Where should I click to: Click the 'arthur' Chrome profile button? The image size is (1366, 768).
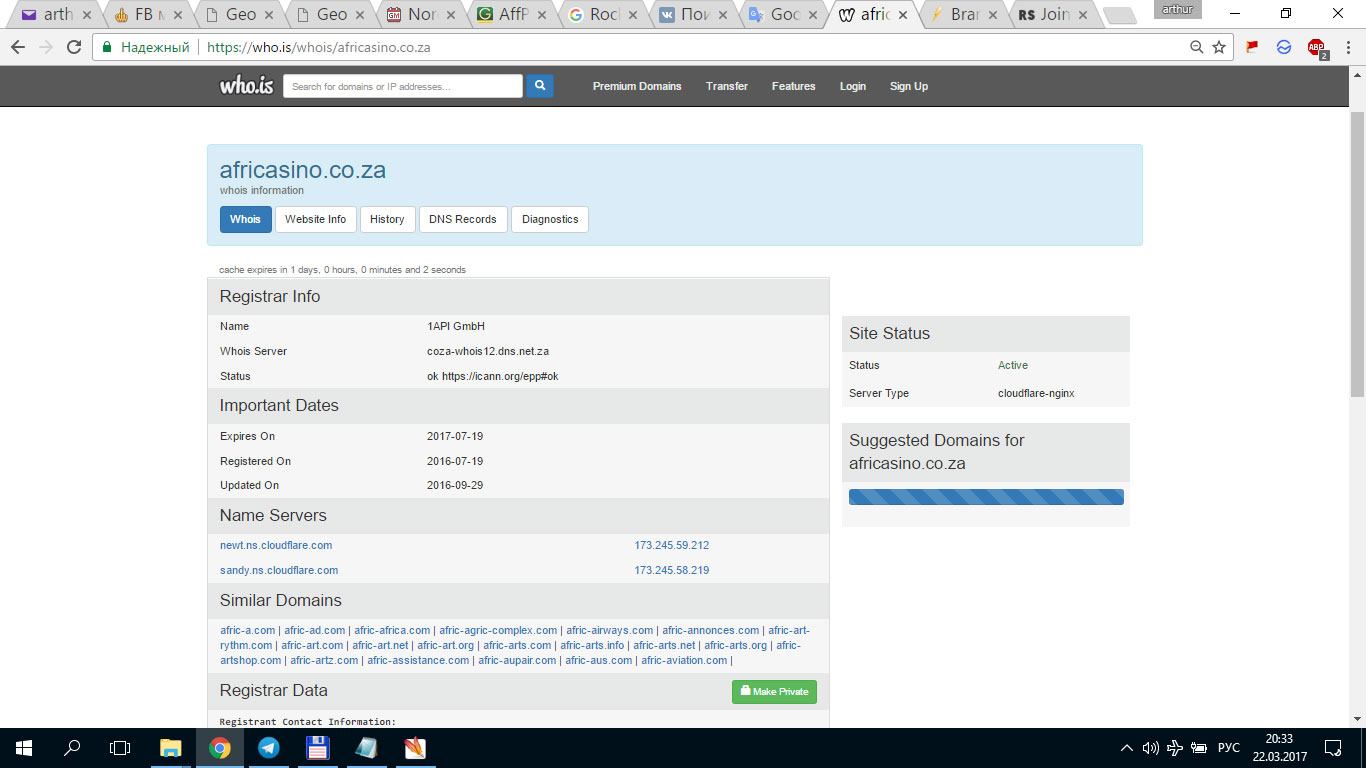coord(1177,9)
